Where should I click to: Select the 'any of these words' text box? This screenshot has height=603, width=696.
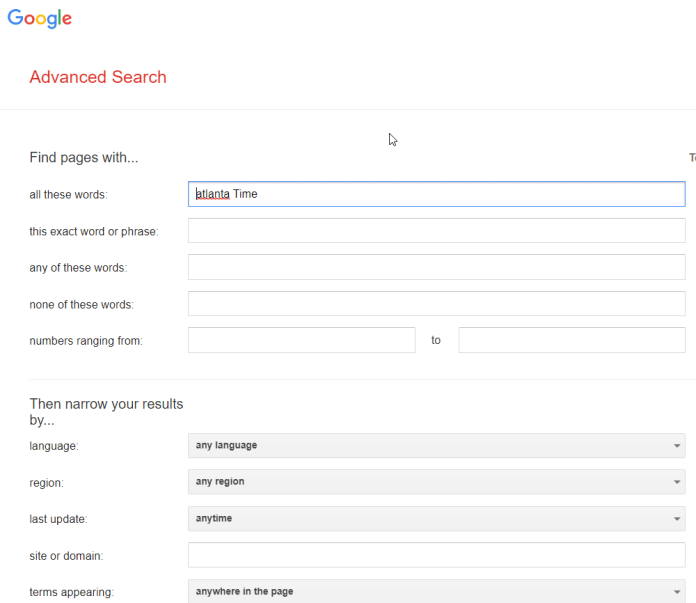436,267
